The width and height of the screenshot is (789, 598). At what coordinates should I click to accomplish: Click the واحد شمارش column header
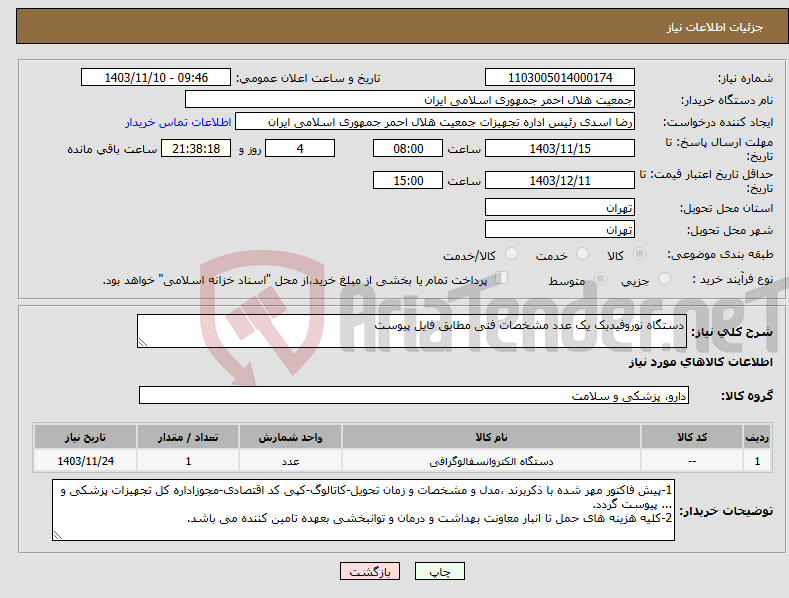point(290,437)
